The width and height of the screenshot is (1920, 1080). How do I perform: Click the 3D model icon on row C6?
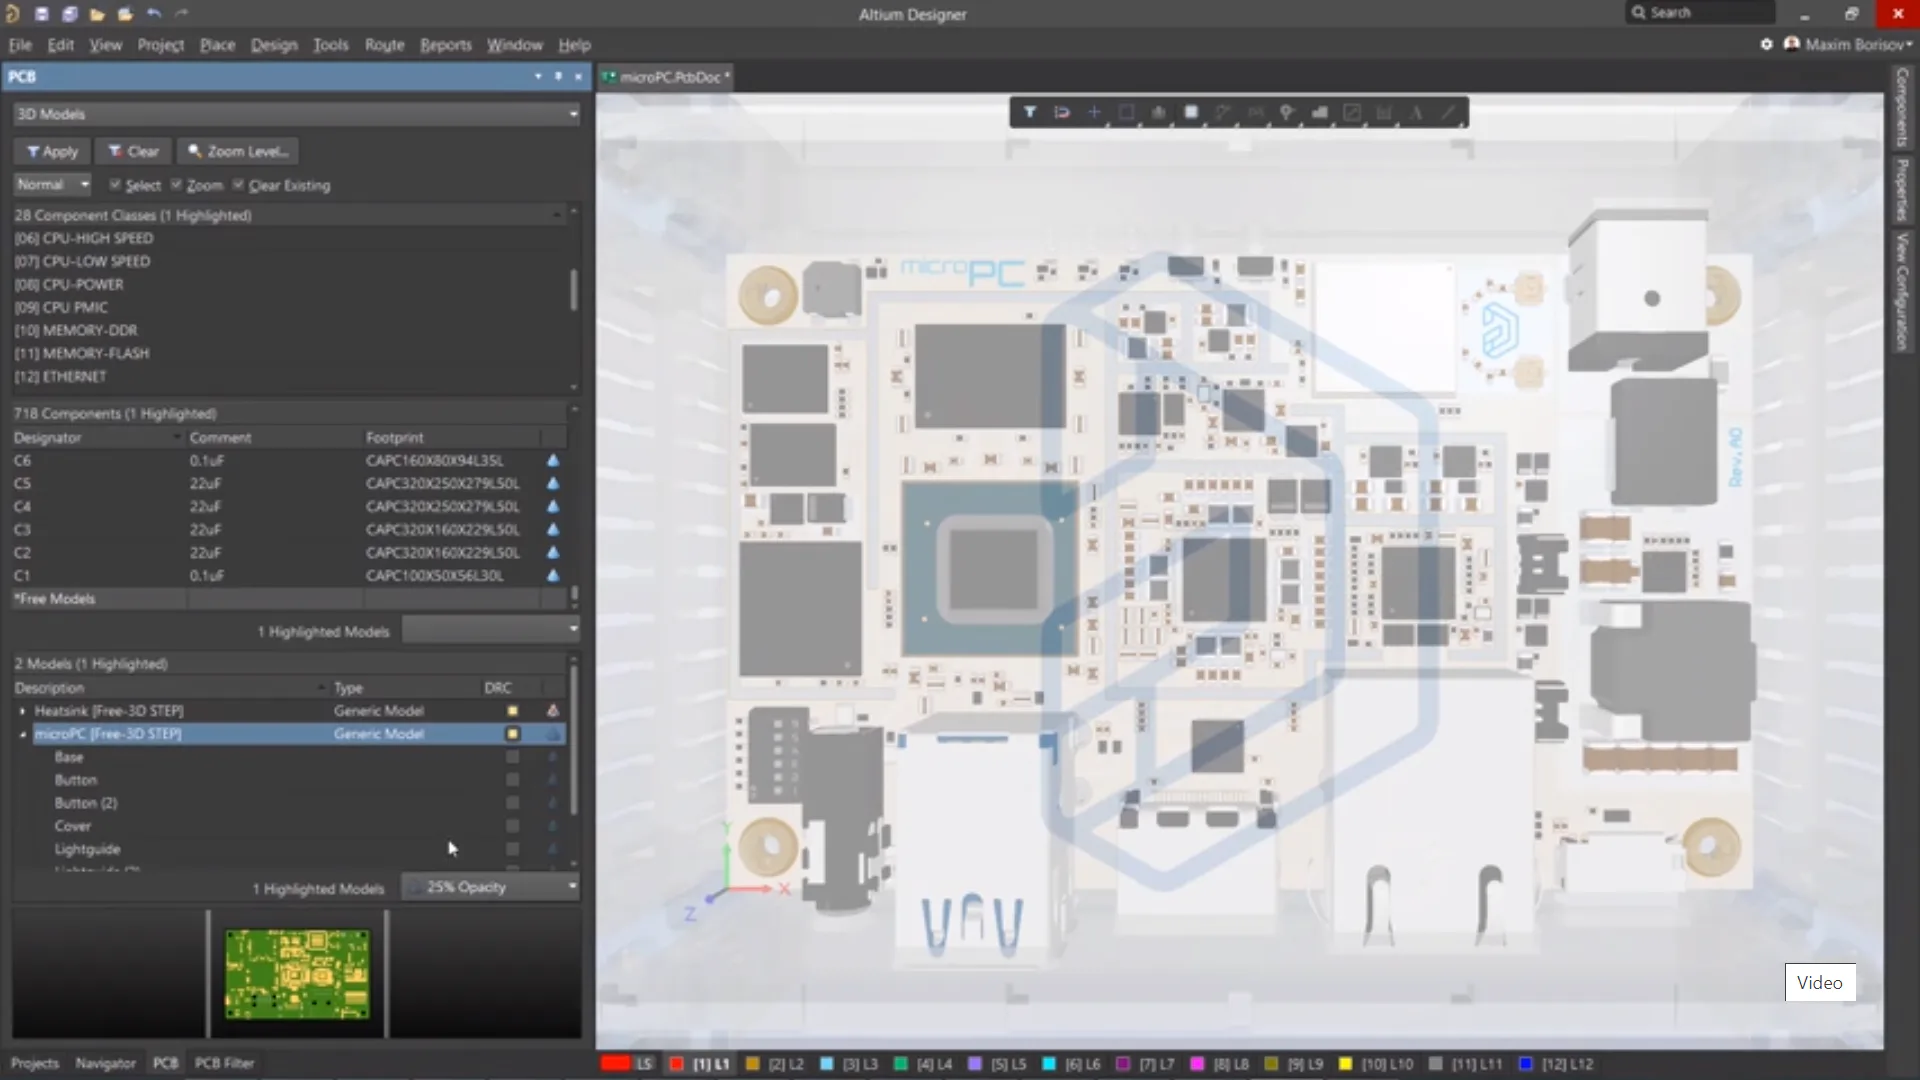click(553, 461)
